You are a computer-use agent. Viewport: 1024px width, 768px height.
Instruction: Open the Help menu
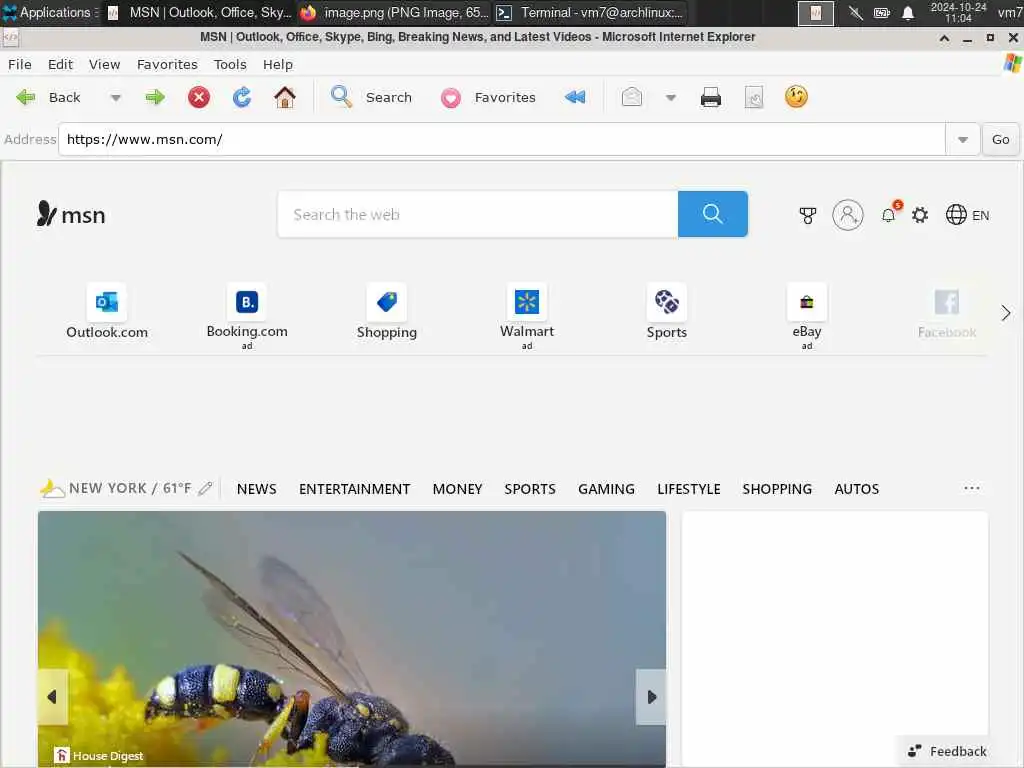[x=278, y=64]
